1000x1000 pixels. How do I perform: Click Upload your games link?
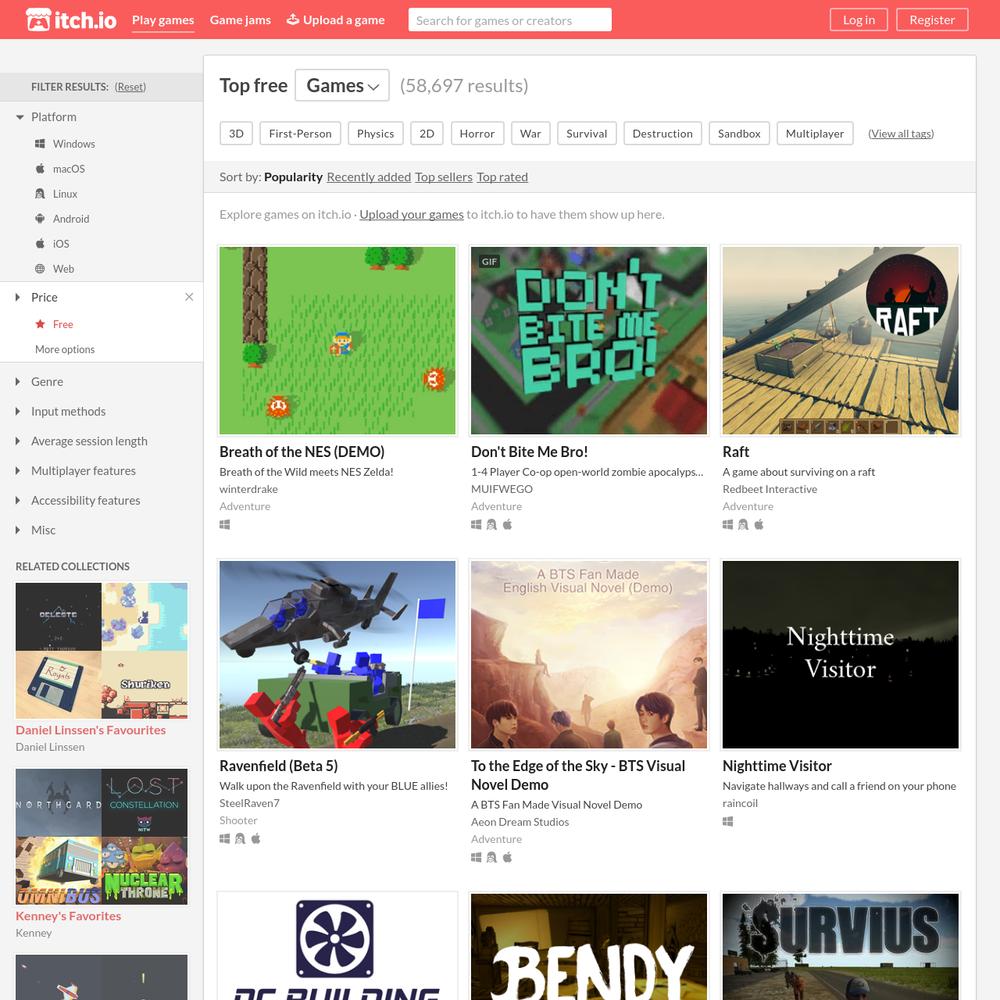point(411,214)
